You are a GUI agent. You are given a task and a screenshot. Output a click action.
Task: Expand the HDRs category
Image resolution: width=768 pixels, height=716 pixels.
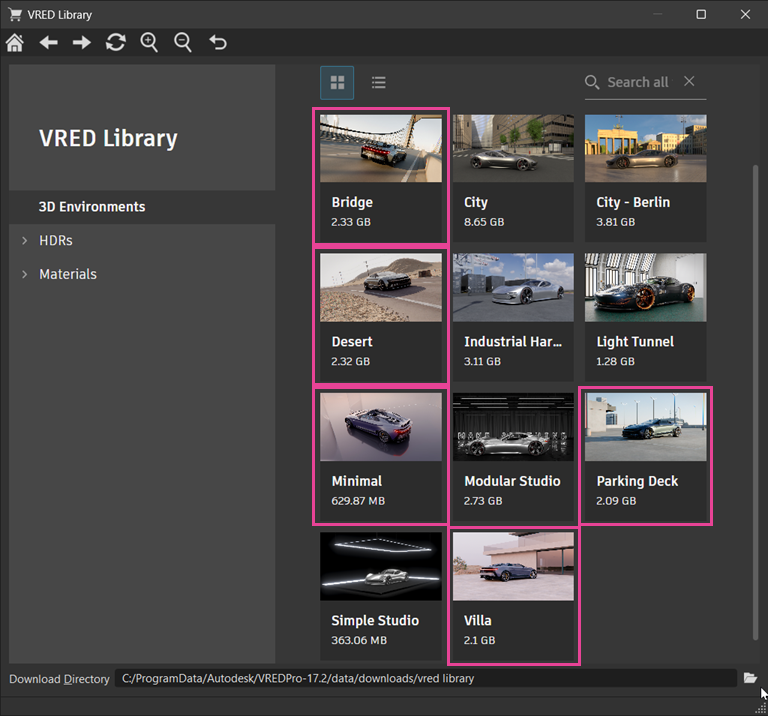click(24, 240)
